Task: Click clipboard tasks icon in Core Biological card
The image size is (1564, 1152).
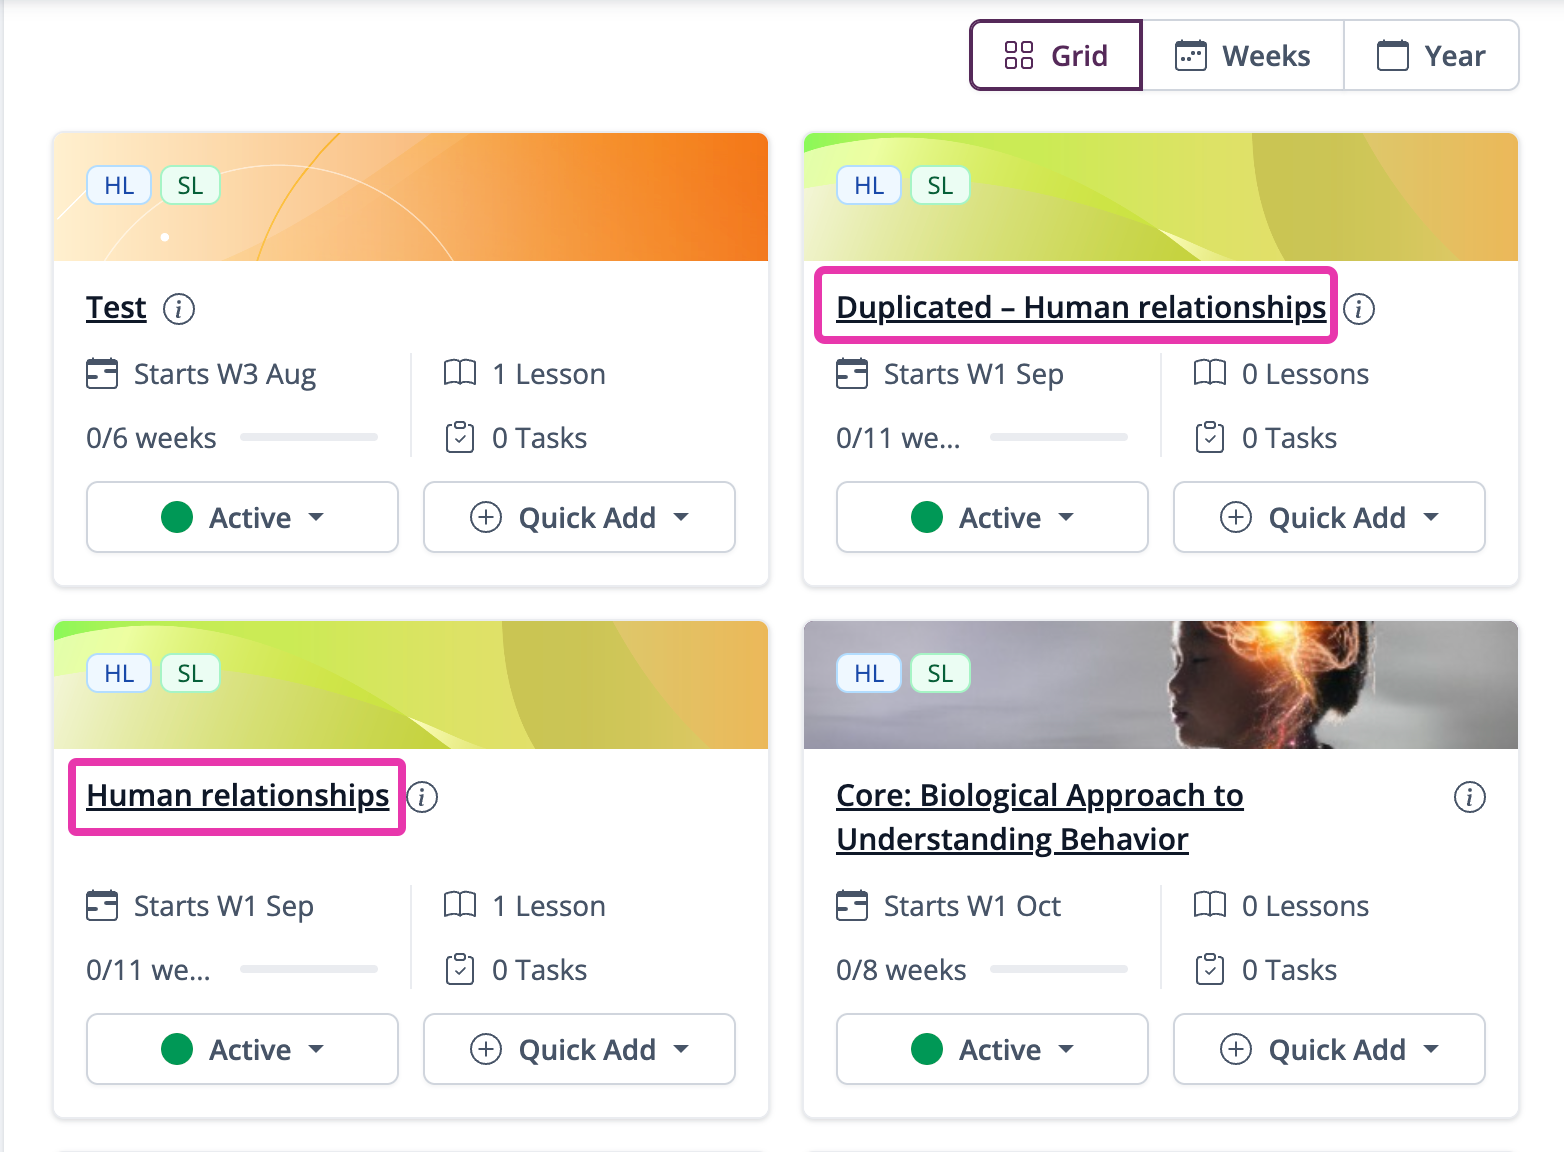Action: 1210,969
